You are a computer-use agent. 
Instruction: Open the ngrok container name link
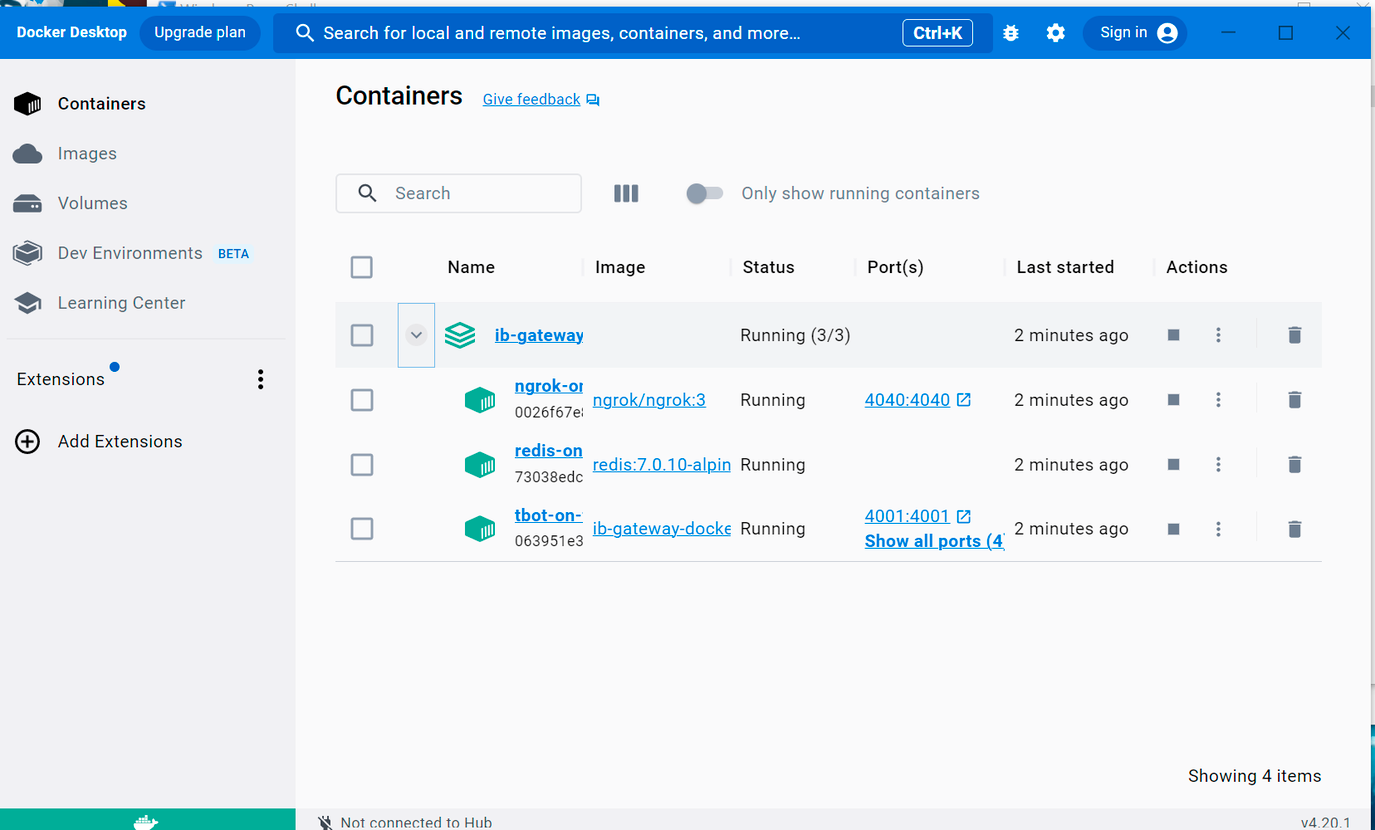coord(549,386)
